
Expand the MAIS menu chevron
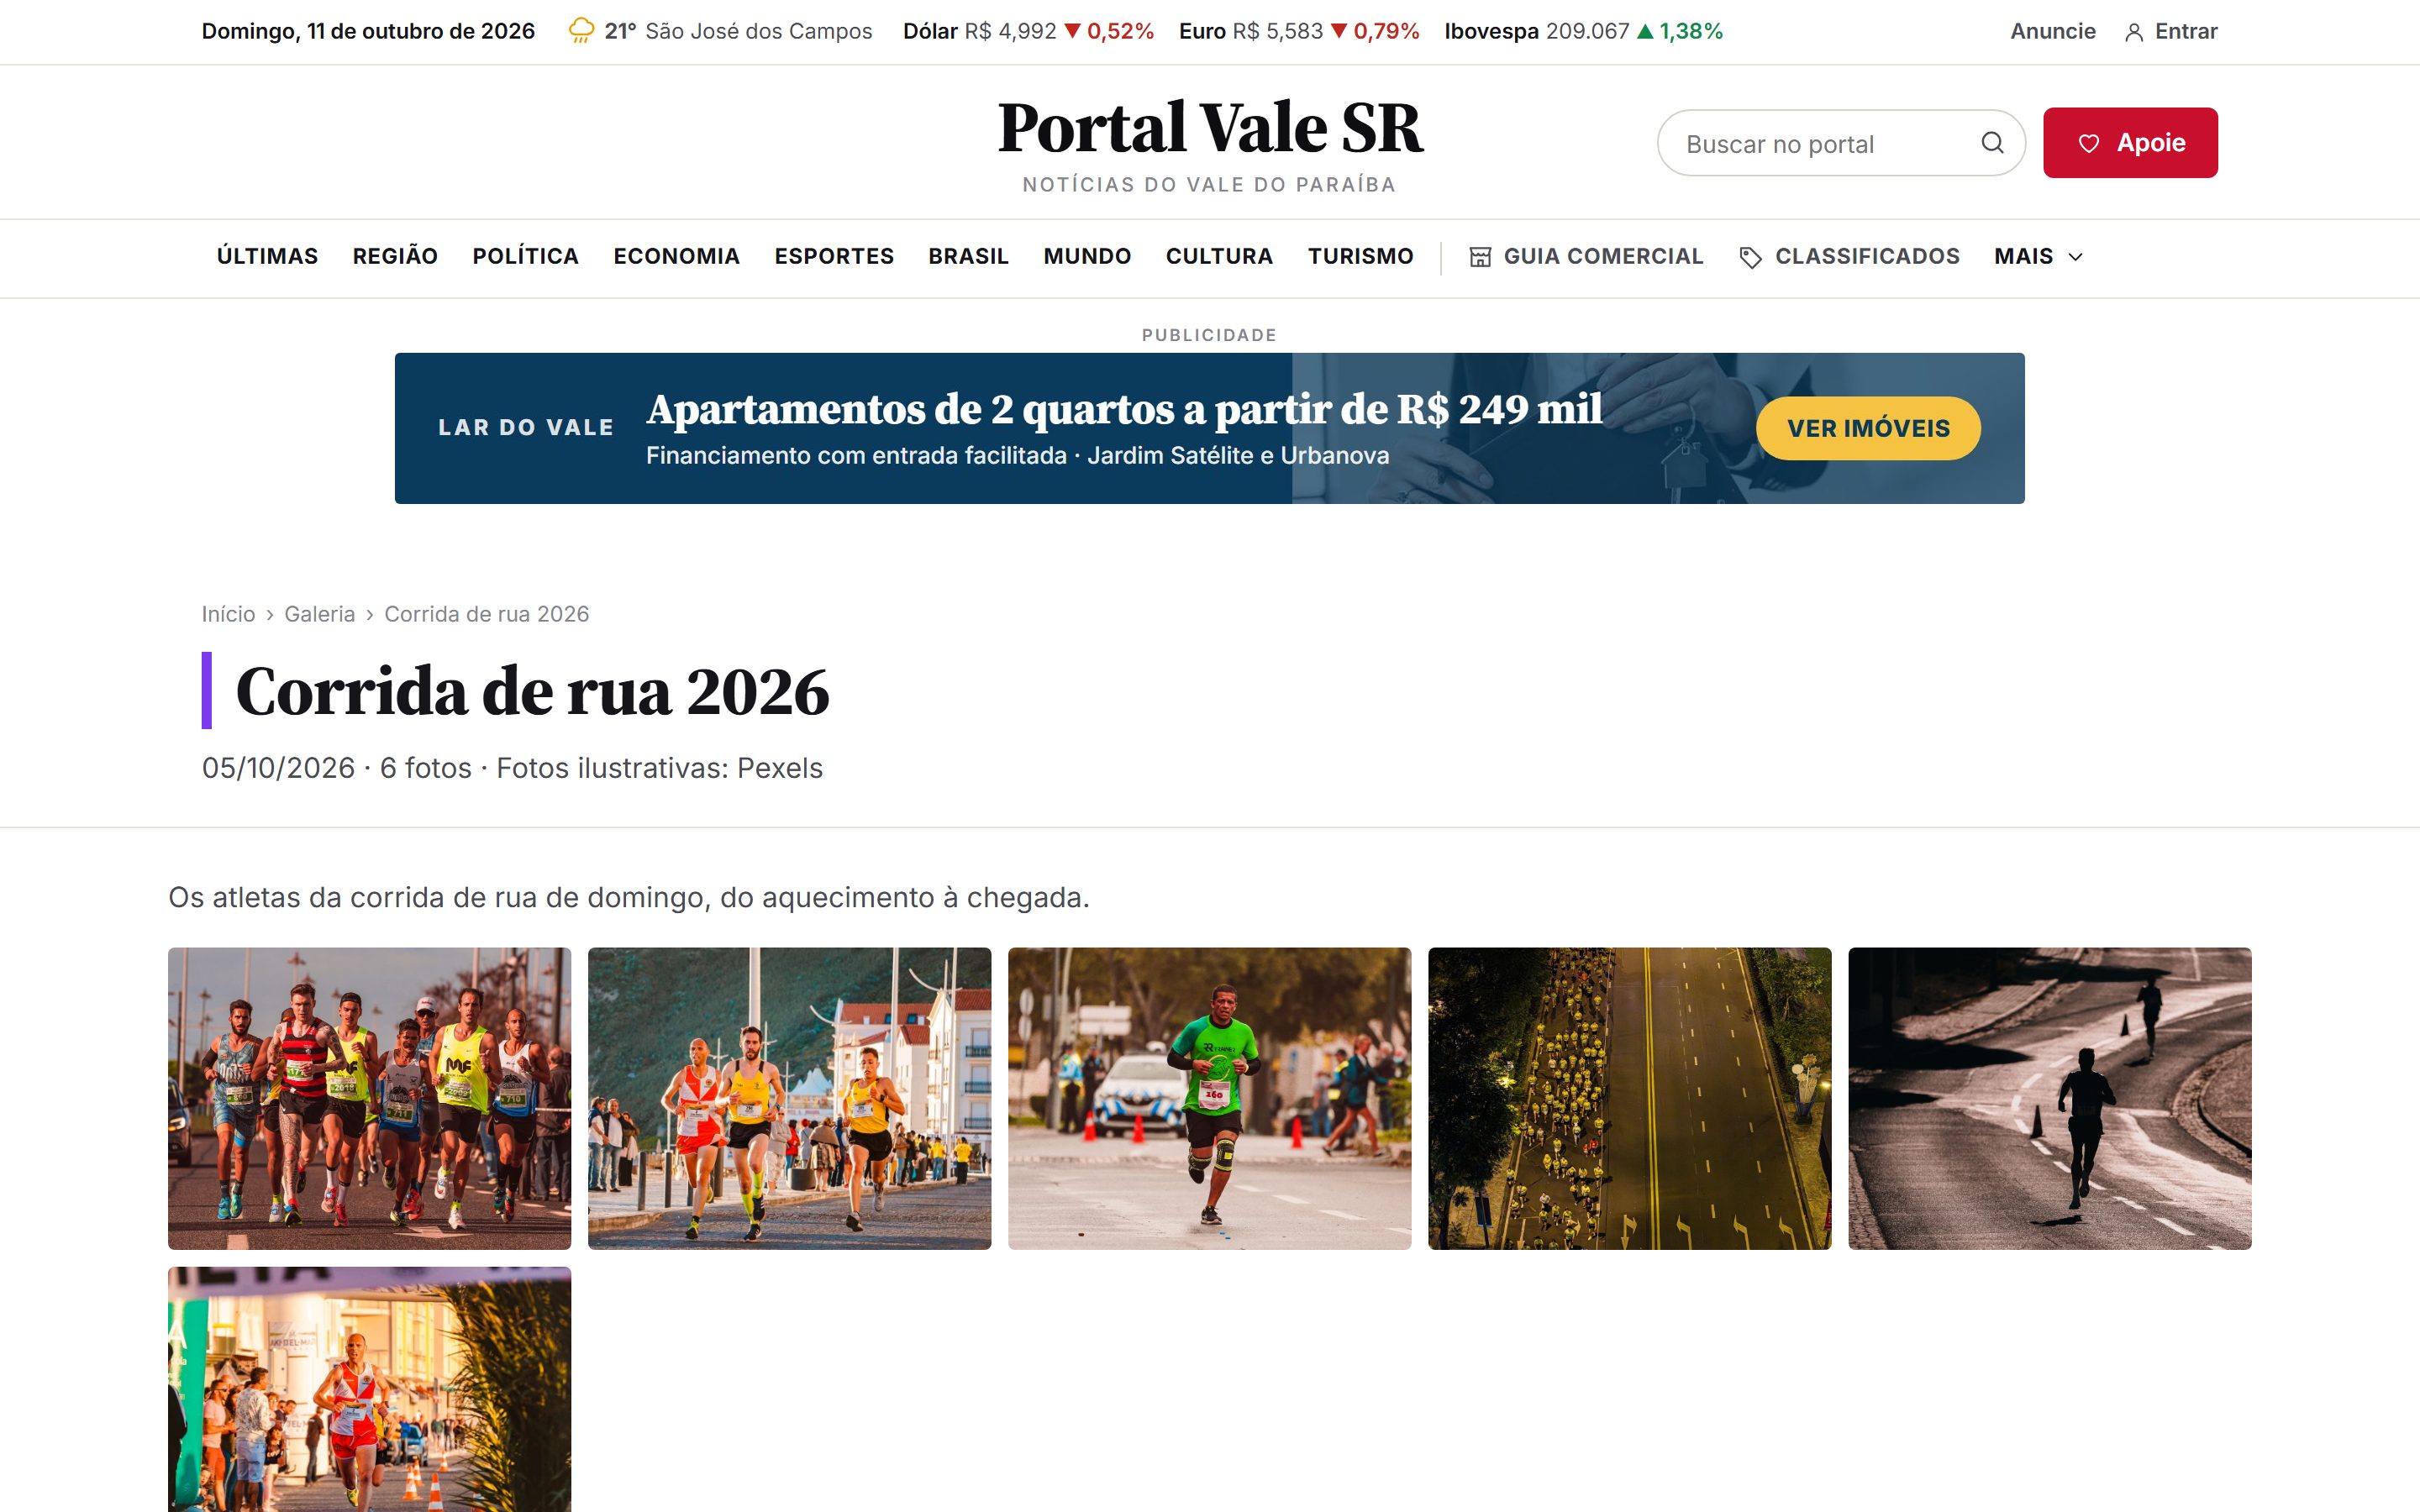tap(2075, 257)
